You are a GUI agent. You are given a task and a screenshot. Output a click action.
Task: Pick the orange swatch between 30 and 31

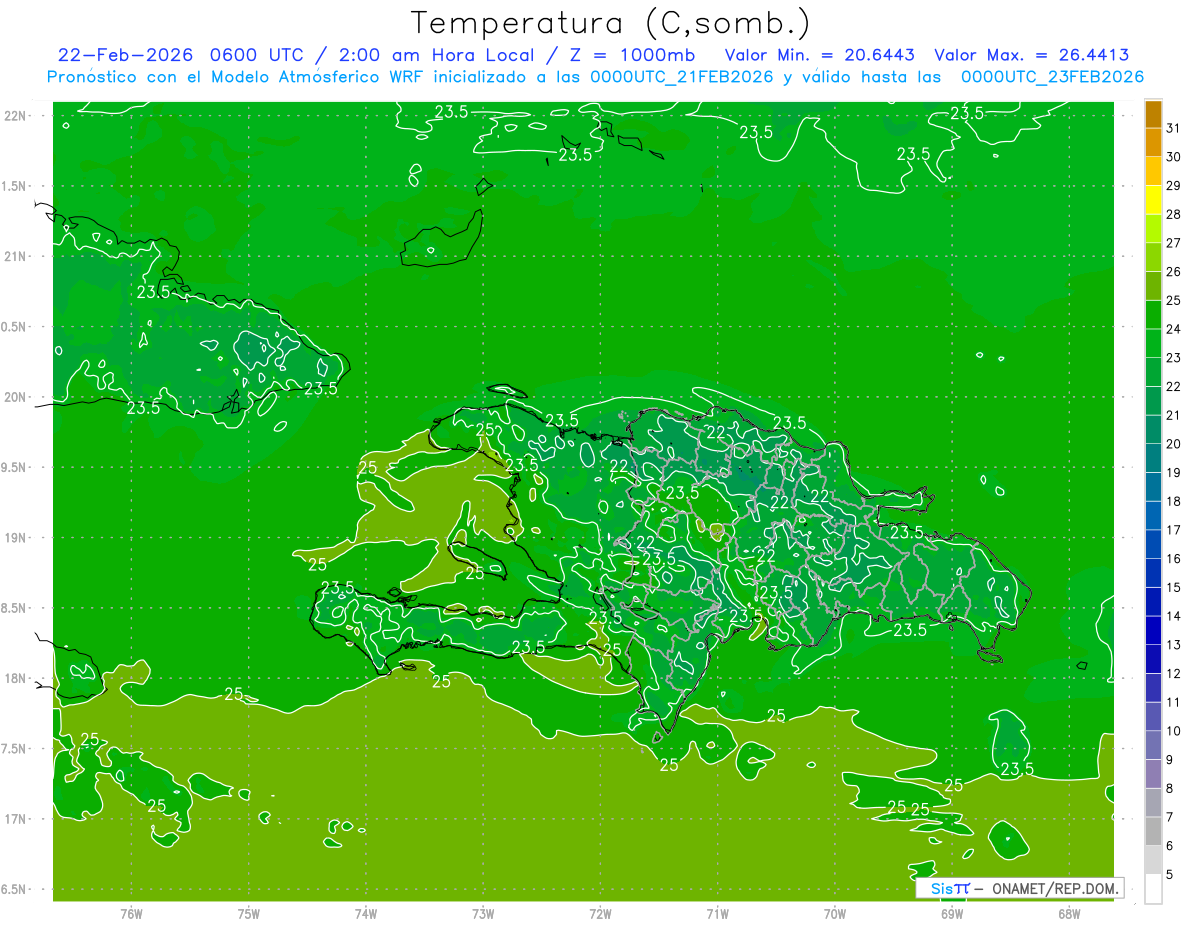pyautogui.click(x=1153, y=143)
